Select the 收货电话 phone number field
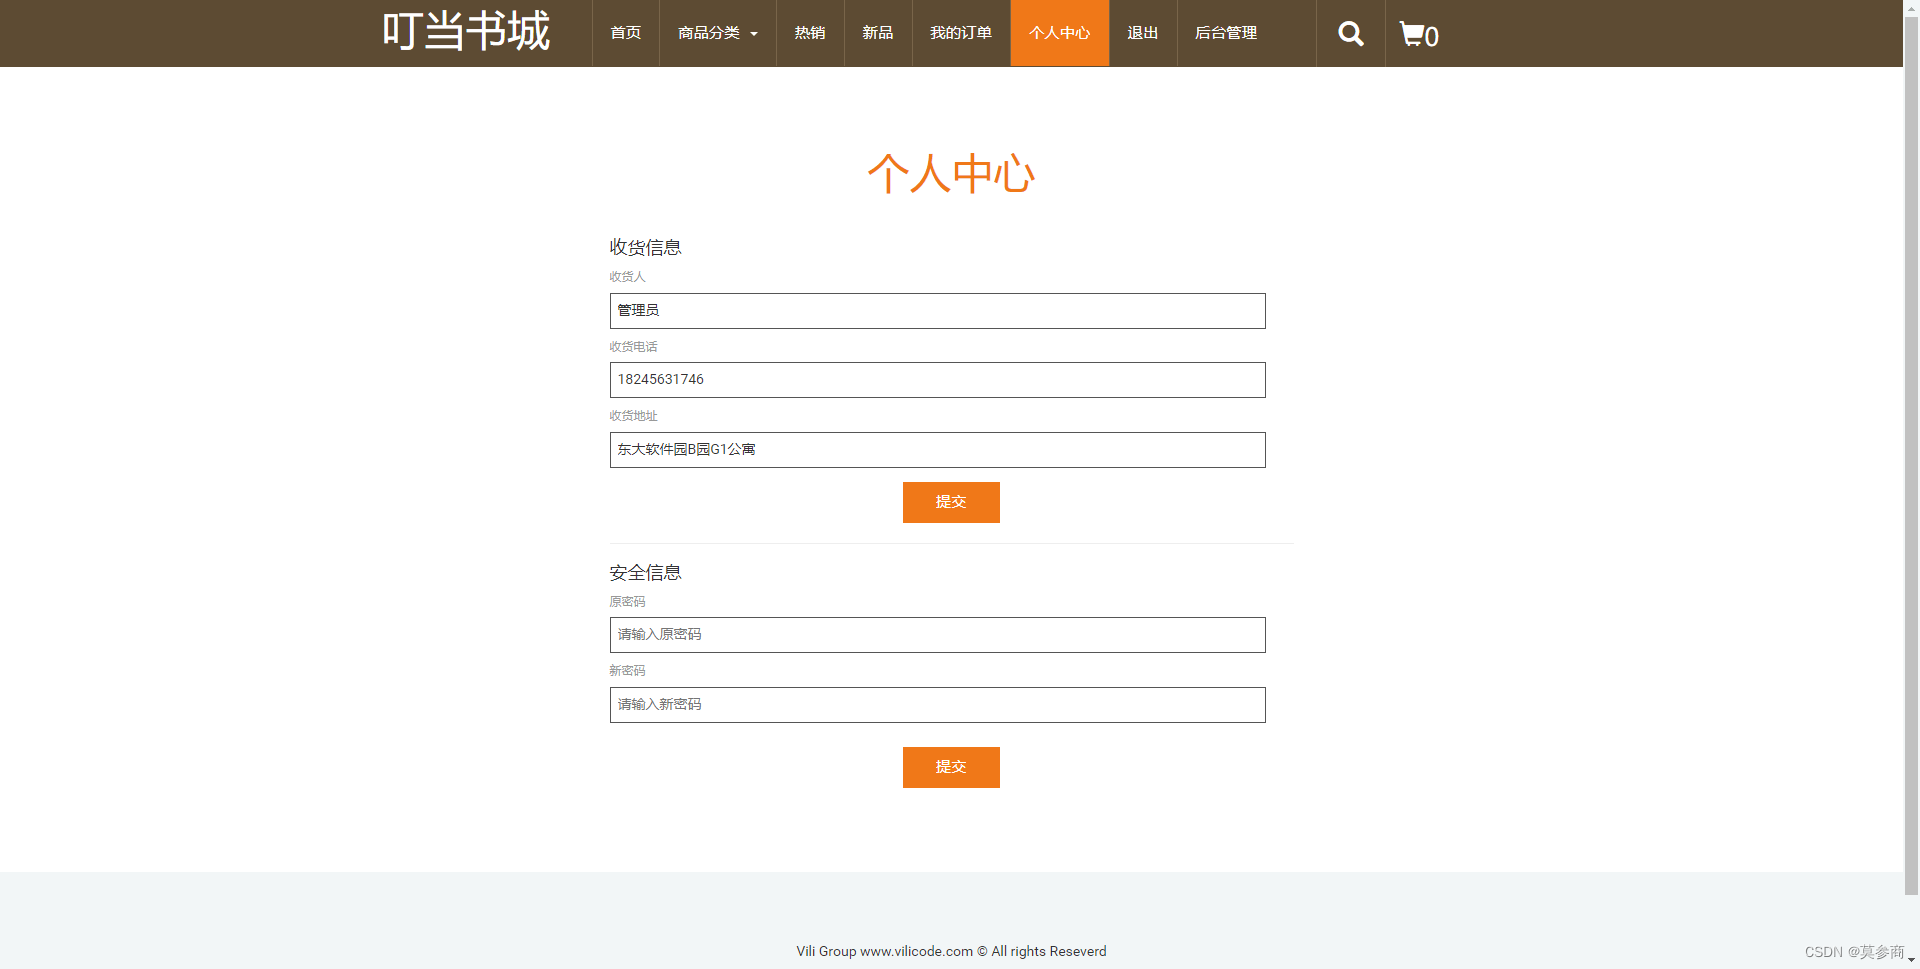 [x=937, y=380]
